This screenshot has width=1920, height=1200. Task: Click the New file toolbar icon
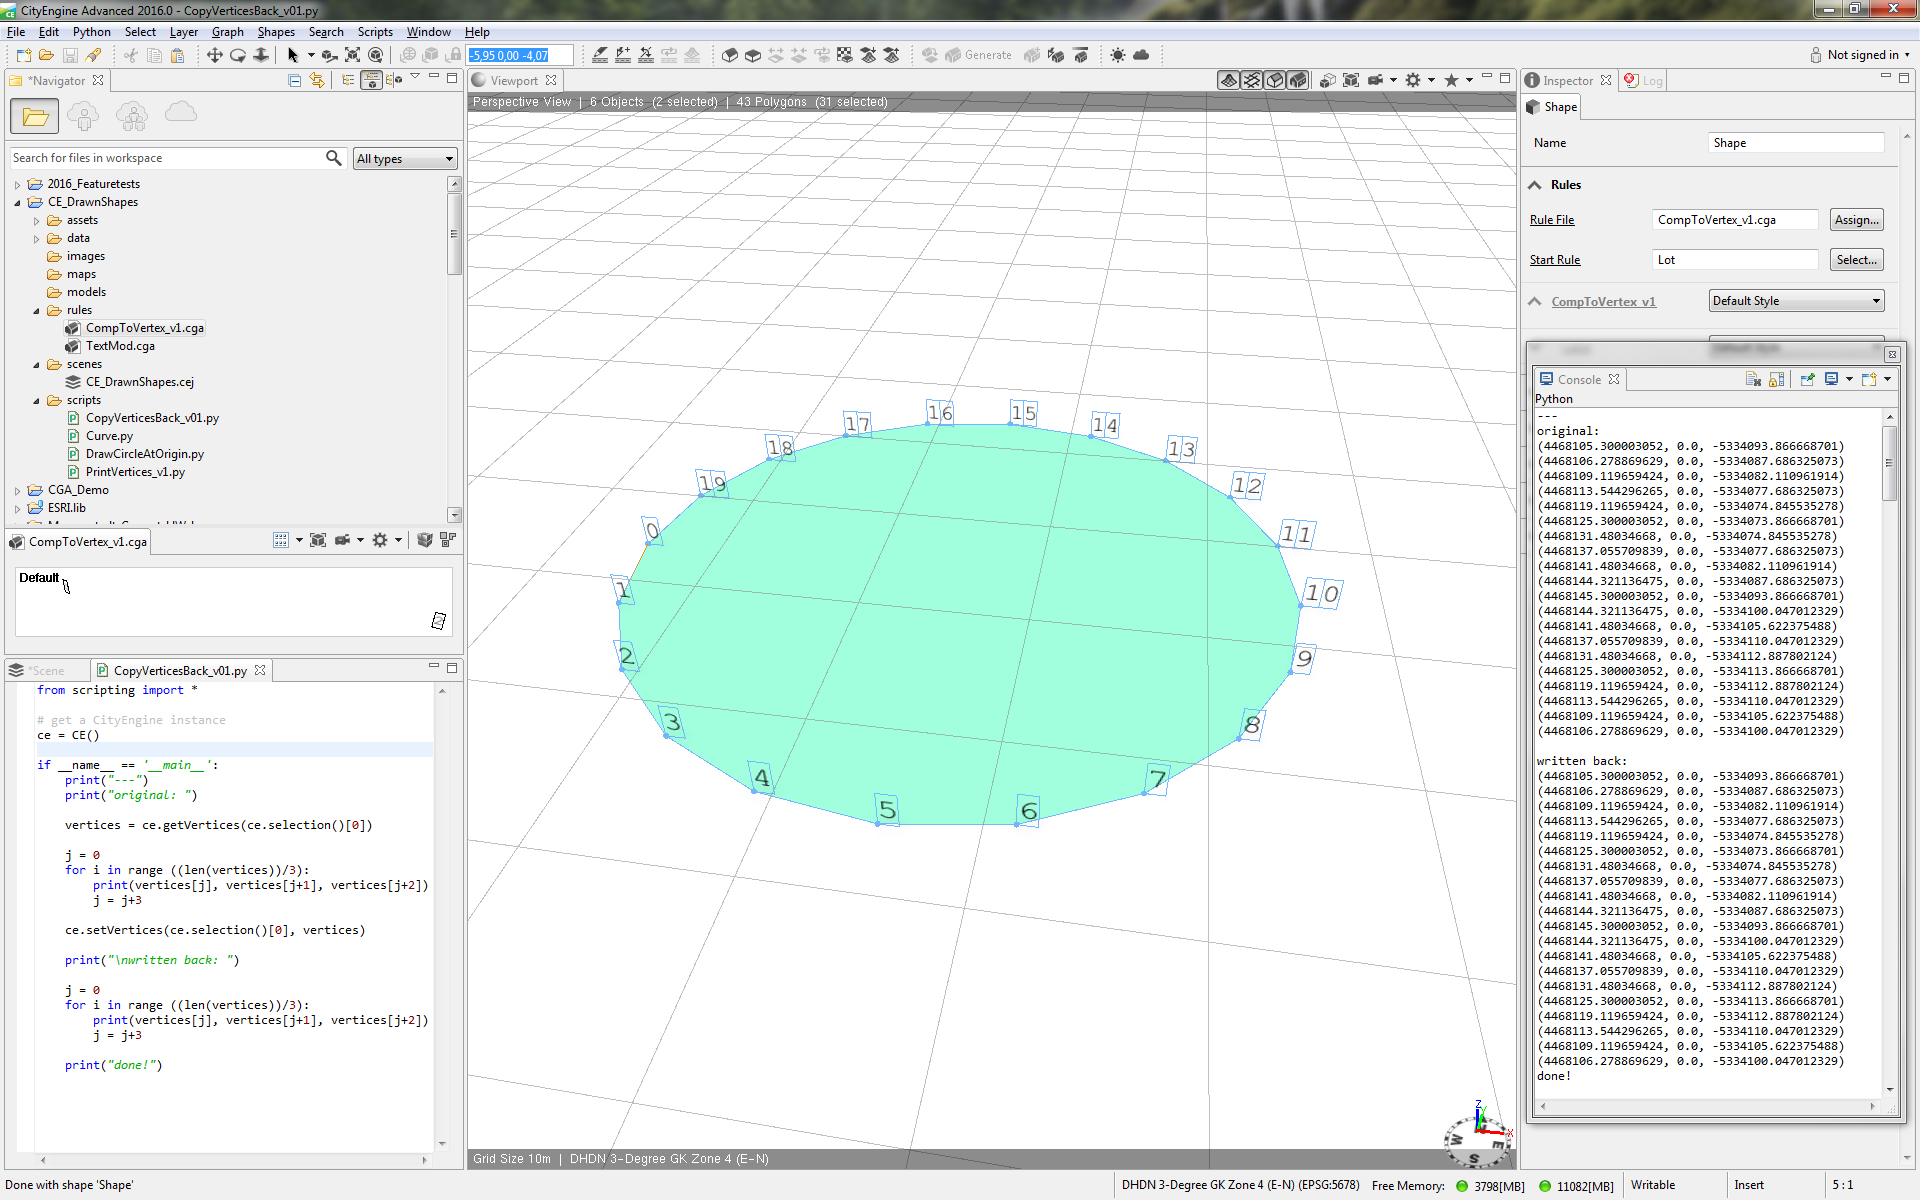pos(23,55)
